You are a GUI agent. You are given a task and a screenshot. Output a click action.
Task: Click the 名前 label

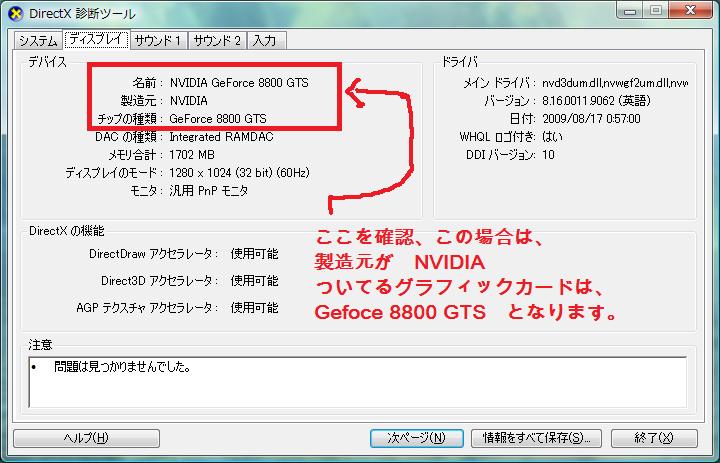click(145, 83)
